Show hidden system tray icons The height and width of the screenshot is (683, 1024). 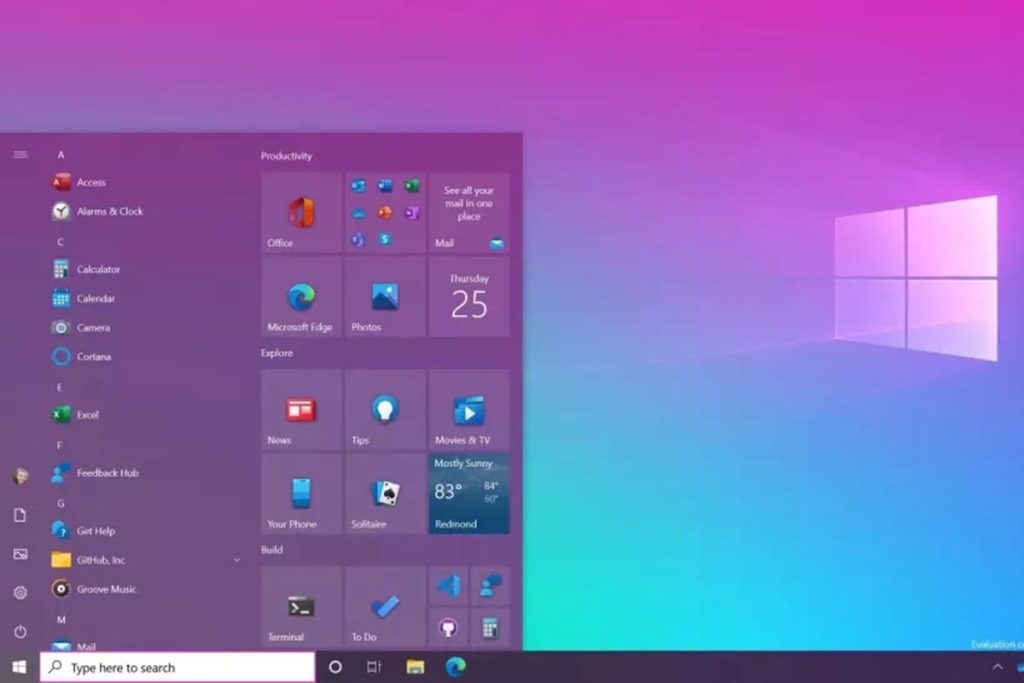pyautogui.click(x=997, y=667)
